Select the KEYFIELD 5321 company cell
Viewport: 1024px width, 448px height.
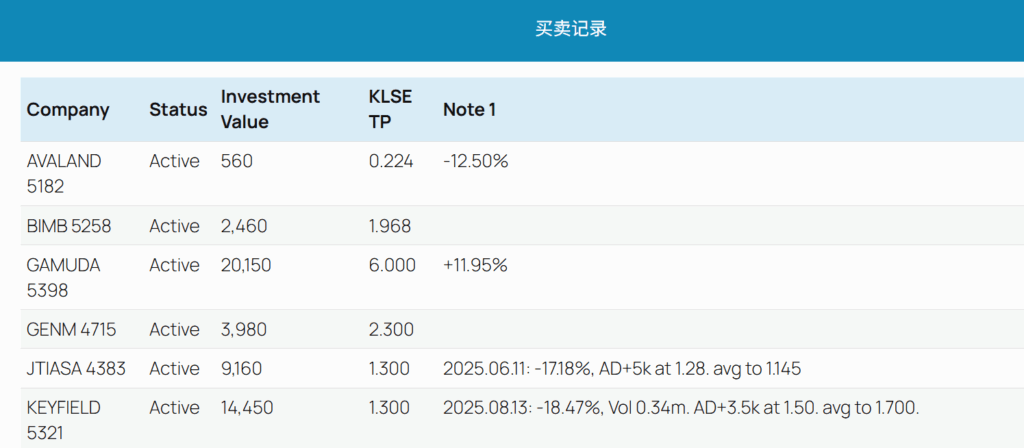[64, 420]
